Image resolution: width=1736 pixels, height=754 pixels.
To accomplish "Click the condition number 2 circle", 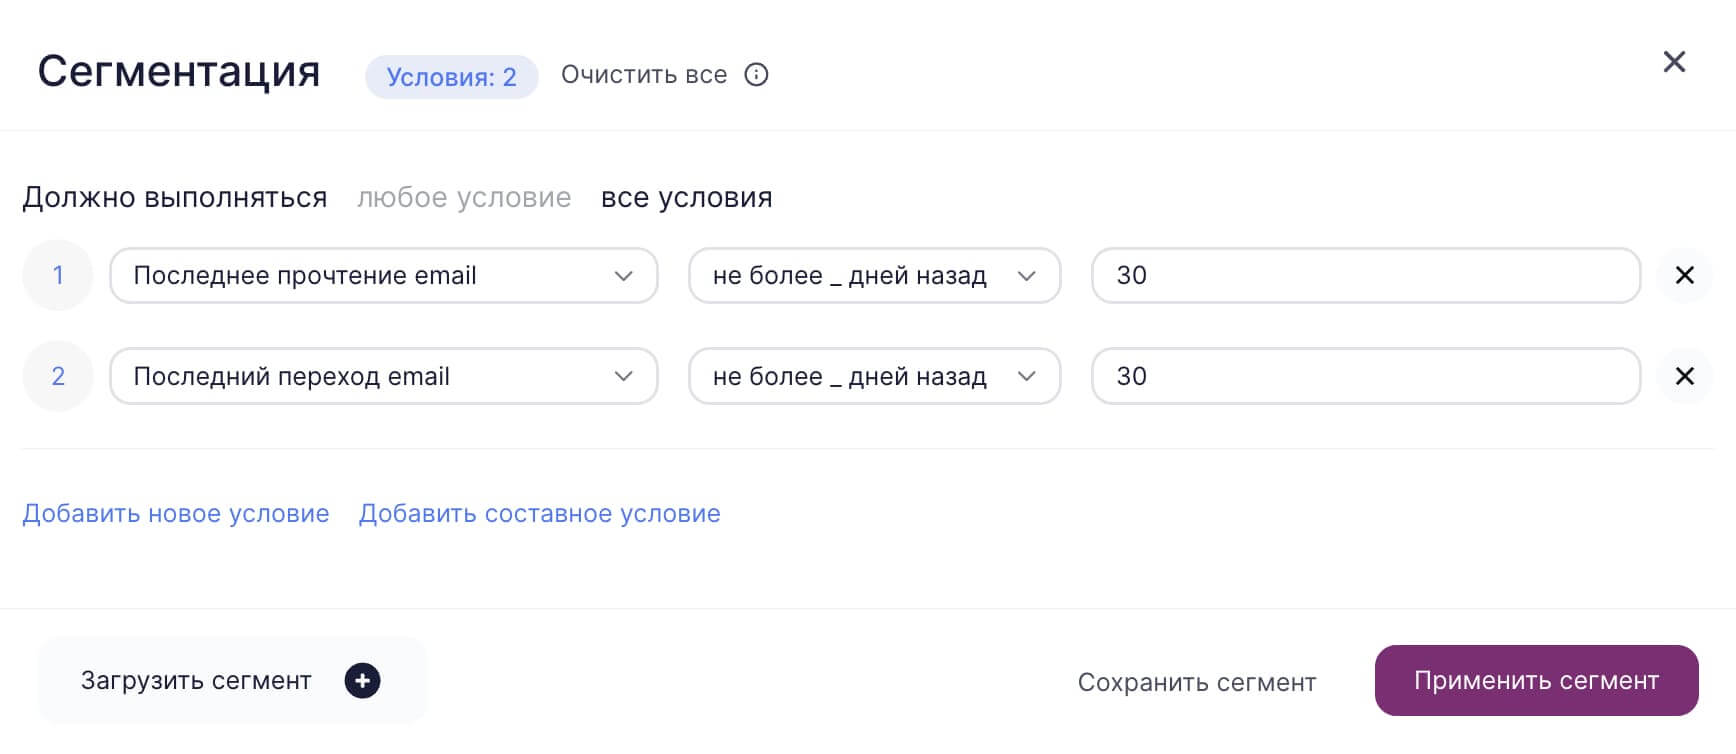I will click(x=58, y=376).
